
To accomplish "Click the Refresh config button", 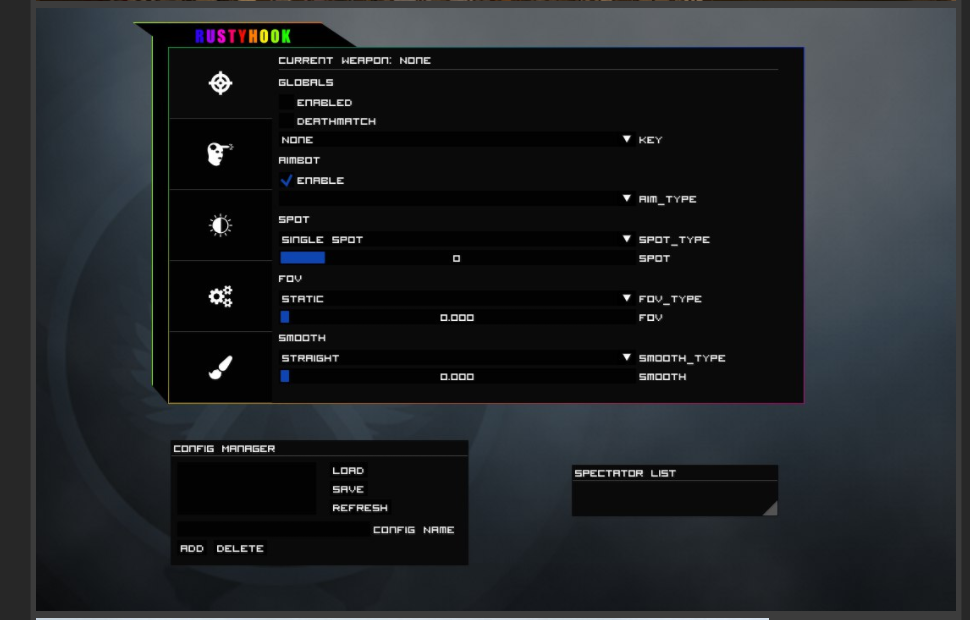I will pos(360,508).
